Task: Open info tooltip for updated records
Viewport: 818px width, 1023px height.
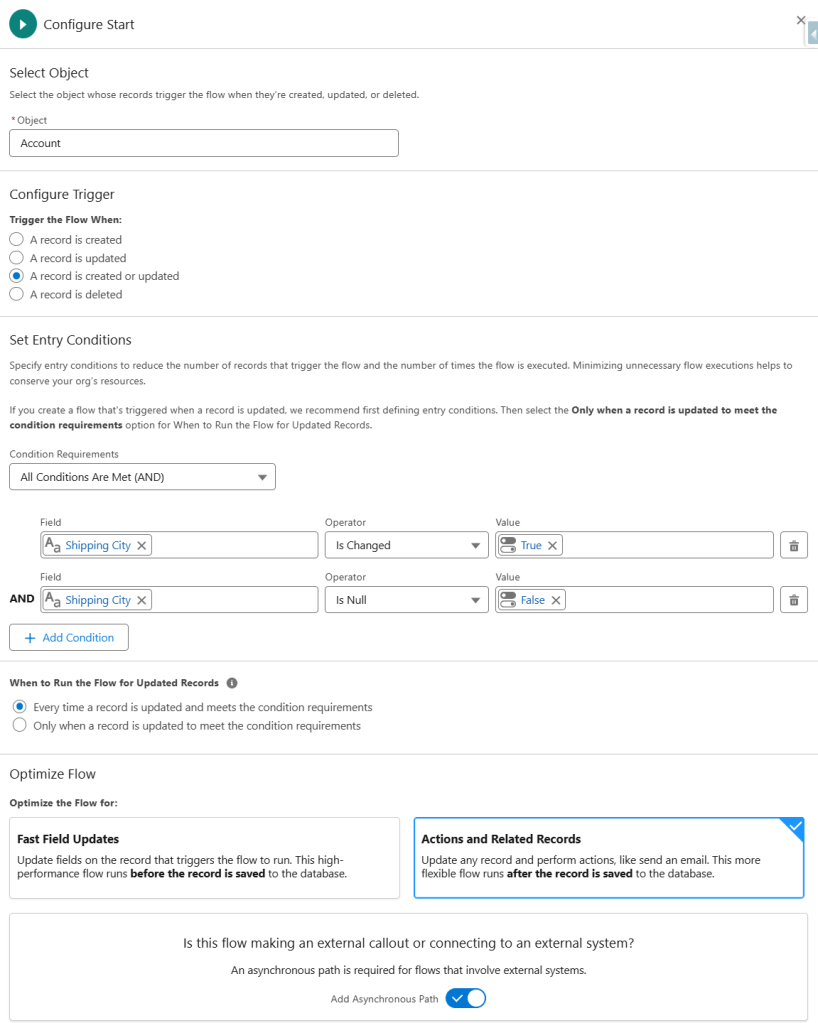Action: click(x=232, y=683)
